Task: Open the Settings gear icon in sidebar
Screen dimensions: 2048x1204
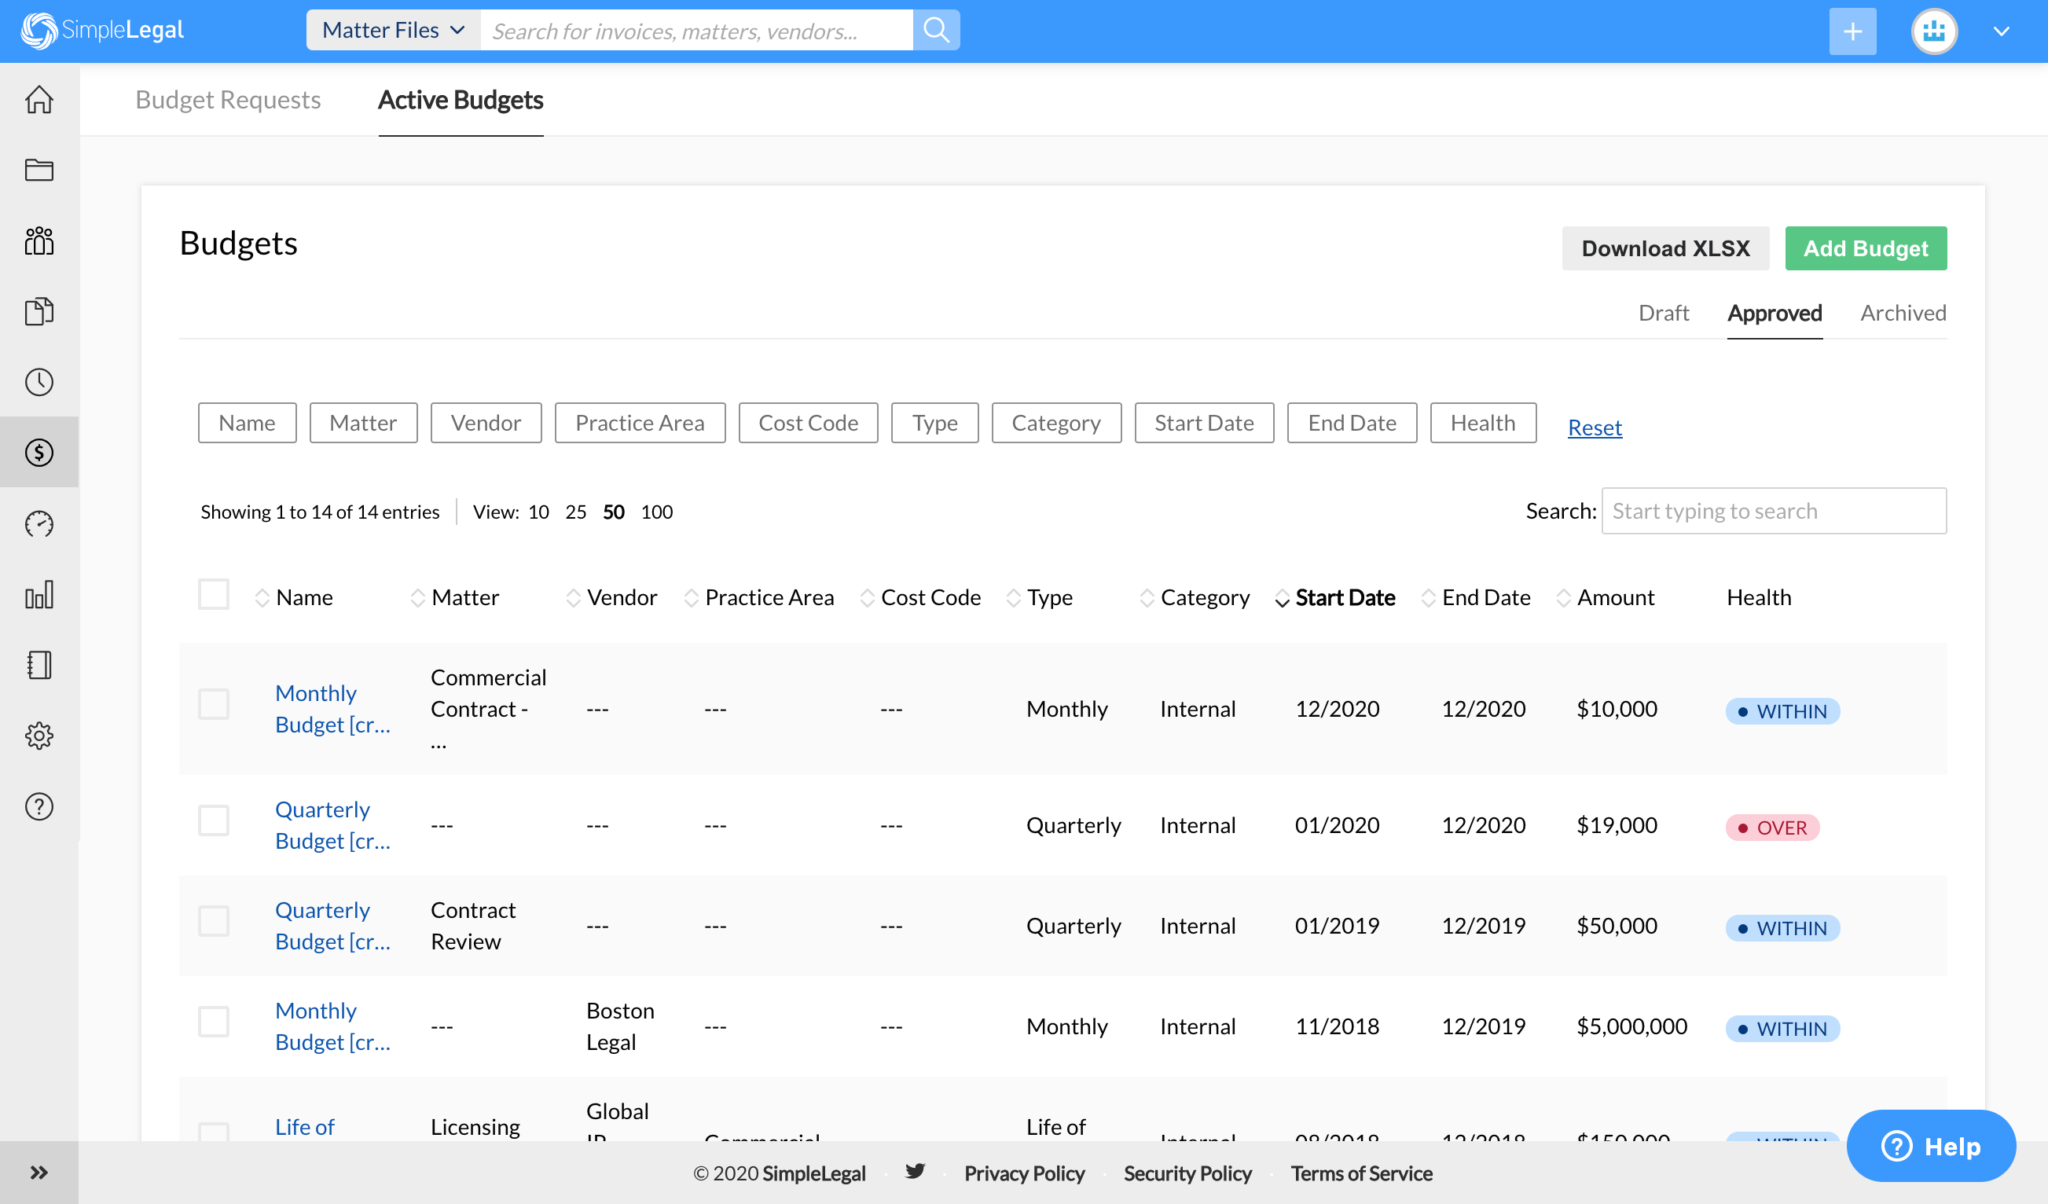Action: [x=39, y=736]
